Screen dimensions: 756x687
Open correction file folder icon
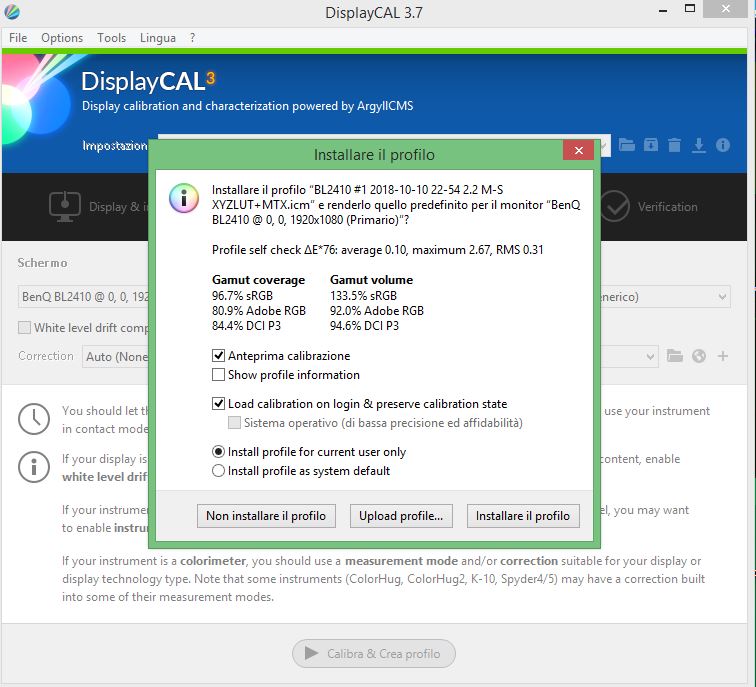pyautogui.click(x=675, y=356)
